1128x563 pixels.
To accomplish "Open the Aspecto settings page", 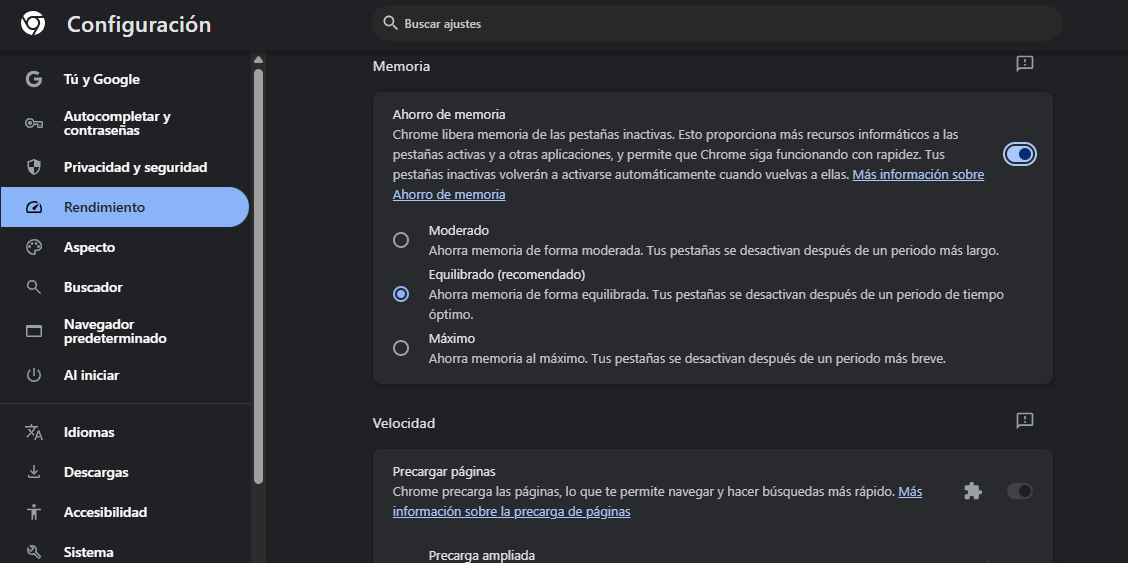I will (x=124, y=247).
